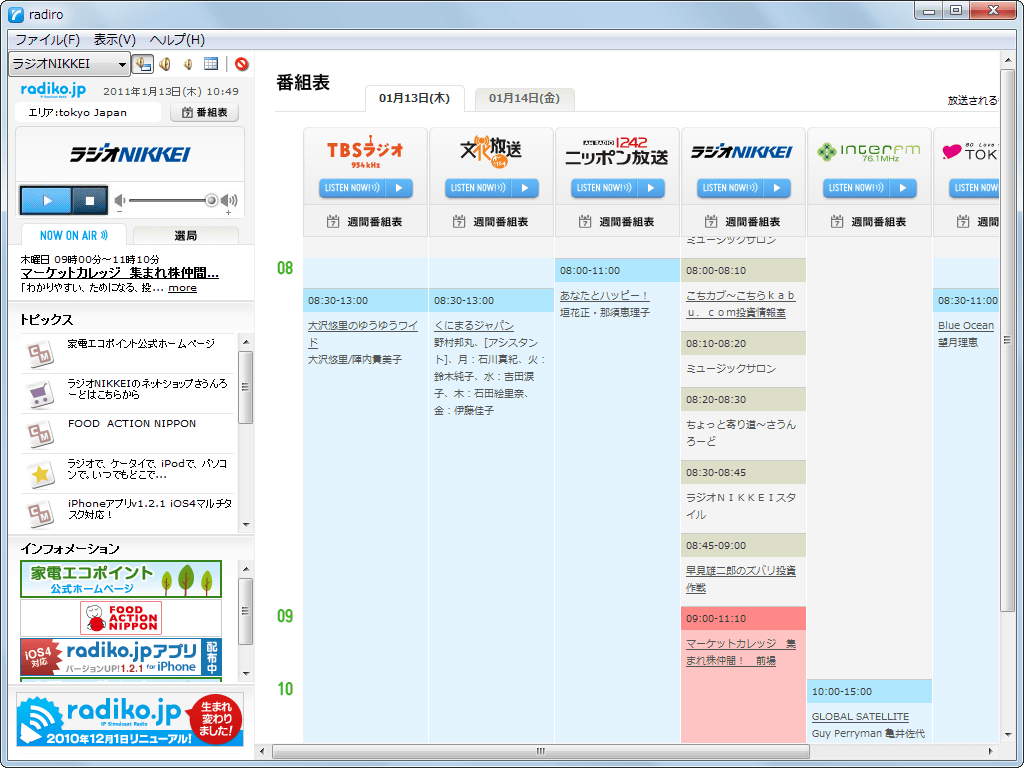Expand the now-playing description via more link
This screenshot has height=768, width=1024.
point(182,288)
